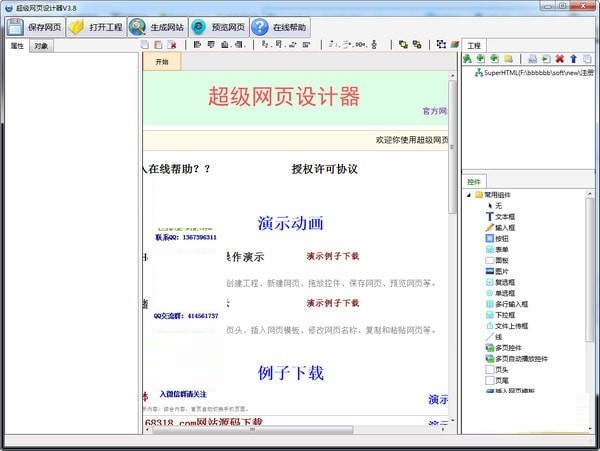Image resolution: width=600 pixels, height=451 pixels.
Task: Click the bring to front layer icon
Action: click(x=403, y=45)
